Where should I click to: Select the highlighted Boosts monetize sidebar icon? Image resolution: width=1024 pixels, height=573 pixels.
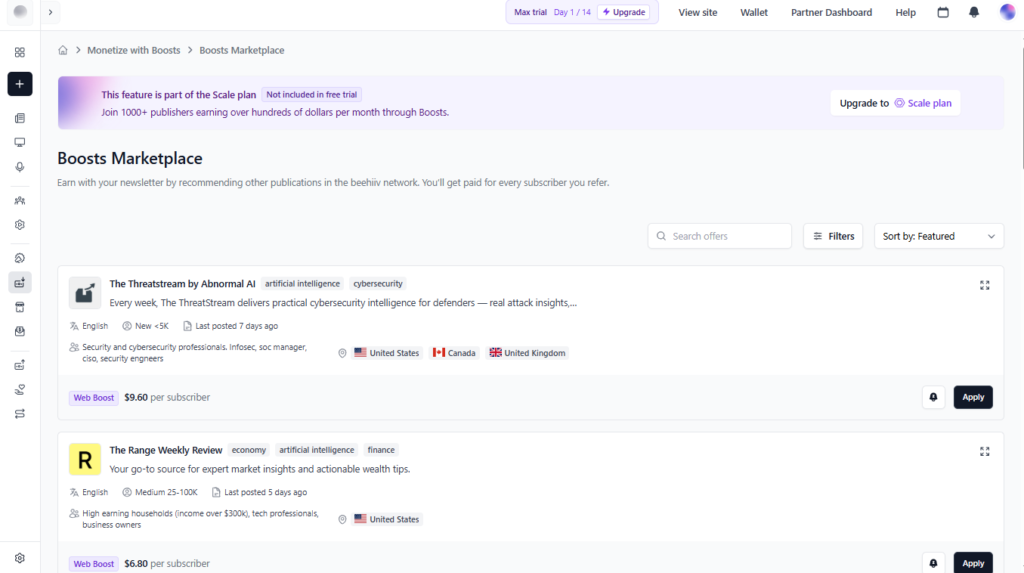pyautogui.click(x=20, y=283)
